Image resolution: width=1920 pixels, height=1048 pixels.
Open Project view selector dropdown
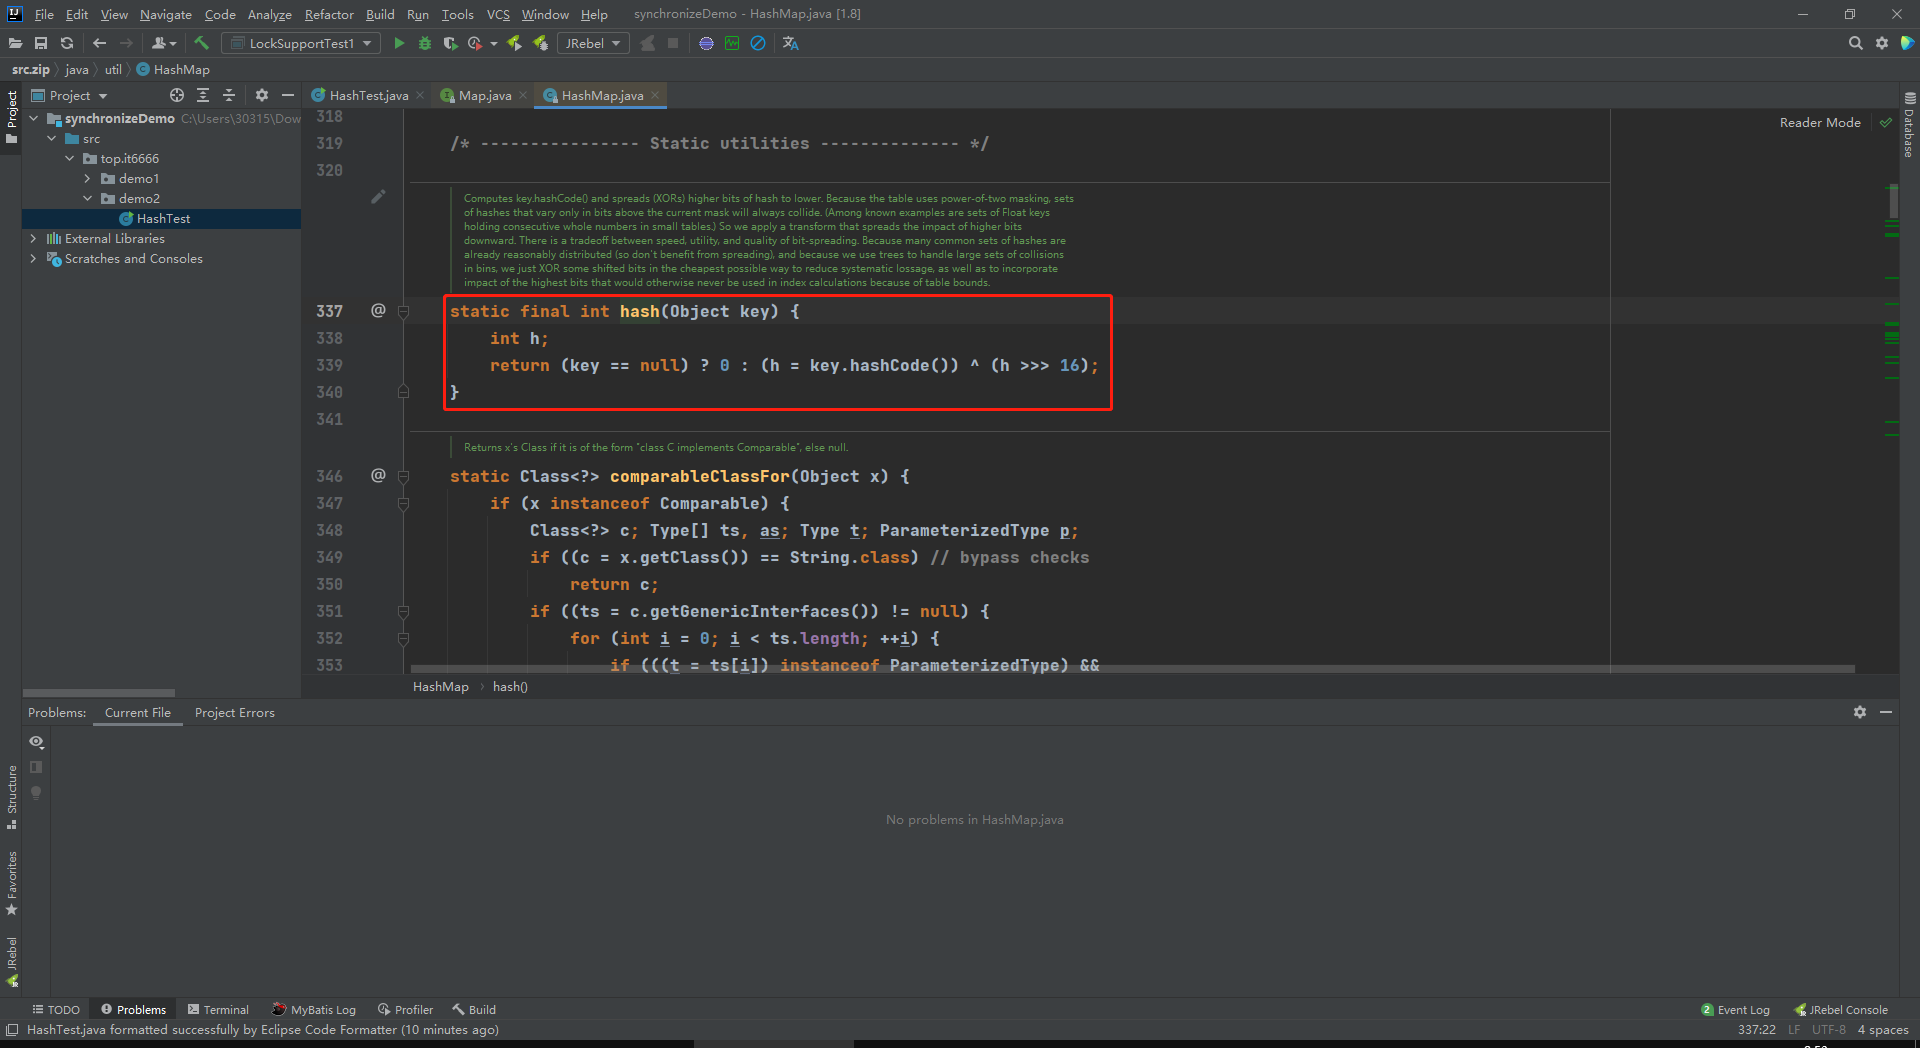[x=70, y=95]
